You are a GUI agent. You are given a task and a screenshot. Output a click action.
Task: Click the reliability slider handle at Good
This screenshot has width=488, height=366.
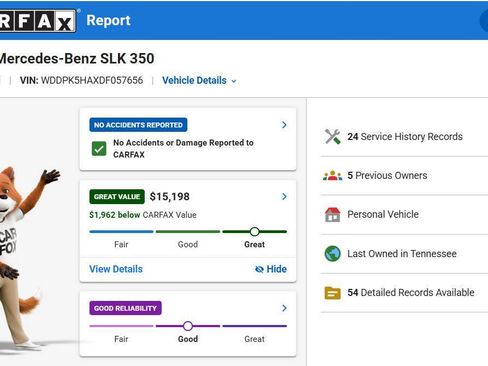click(188, 326)
